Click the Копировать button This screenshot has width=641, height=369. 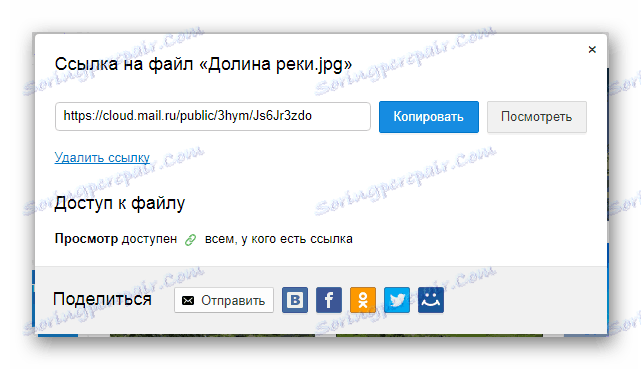tap(428, 117)
